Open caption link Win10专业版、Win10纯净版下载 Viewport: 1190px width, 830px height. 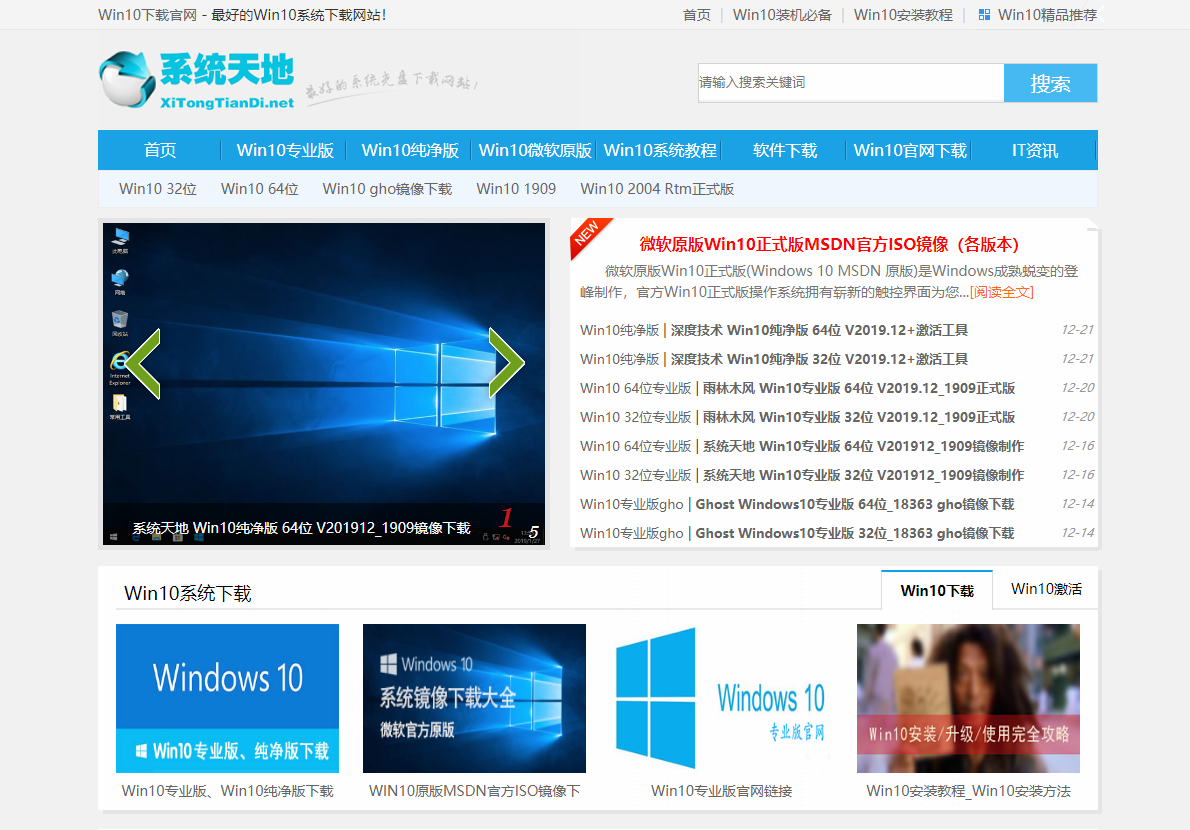click(228, 791)
